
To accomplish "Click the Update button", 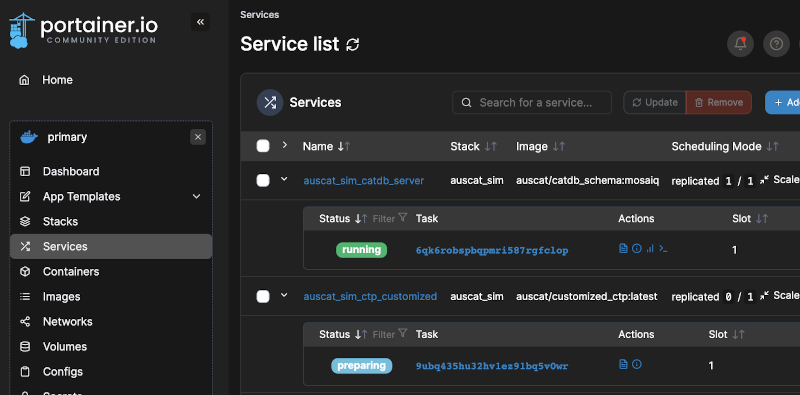I will [655, 103].
